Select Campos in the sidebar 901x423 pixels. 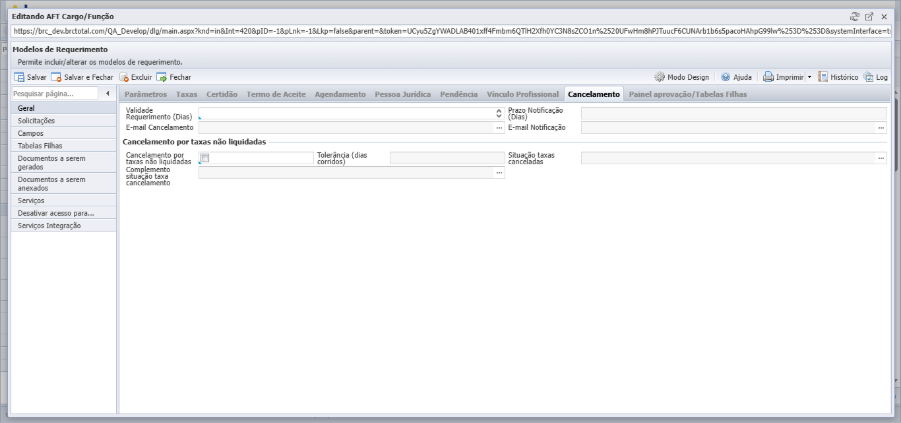point(63,133)
